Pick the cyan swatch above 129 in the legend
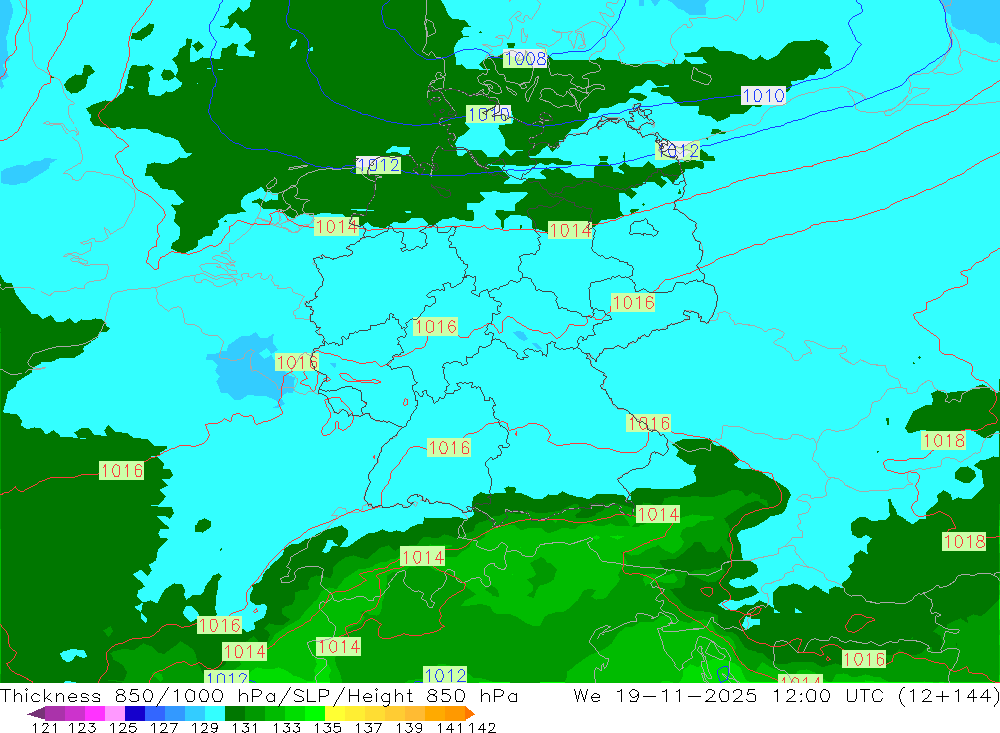The height and width of the screenshot is (733, 1000). coord(215,713)
